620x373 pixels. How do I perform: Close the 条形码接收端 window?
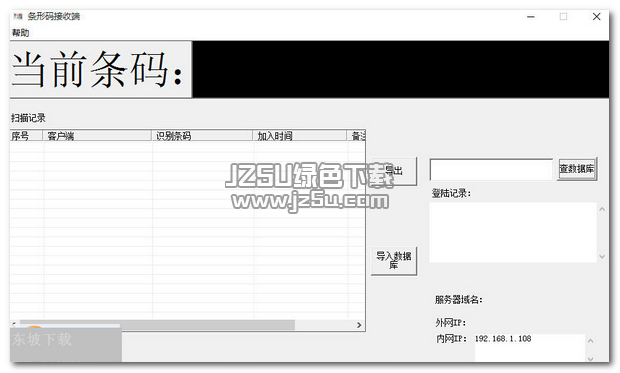click(597, 17)
